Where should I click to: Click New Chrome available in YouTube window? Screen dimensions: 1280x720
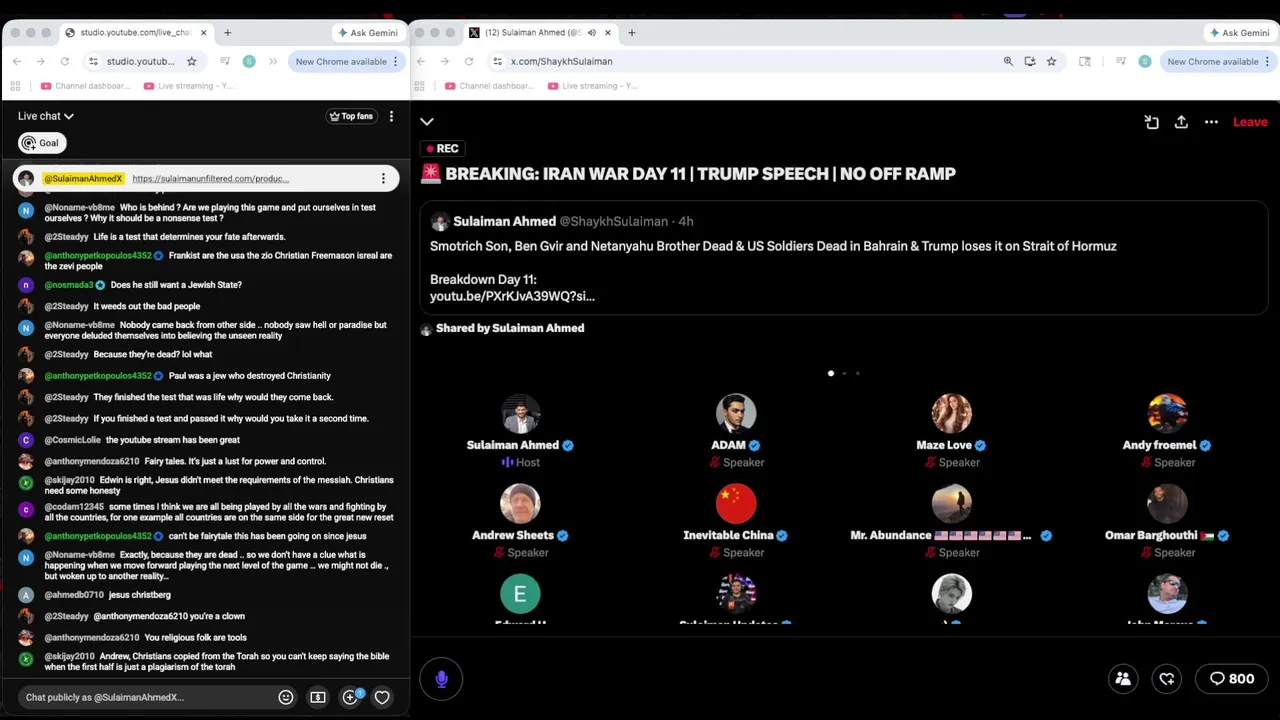click(x=346, y=61)
